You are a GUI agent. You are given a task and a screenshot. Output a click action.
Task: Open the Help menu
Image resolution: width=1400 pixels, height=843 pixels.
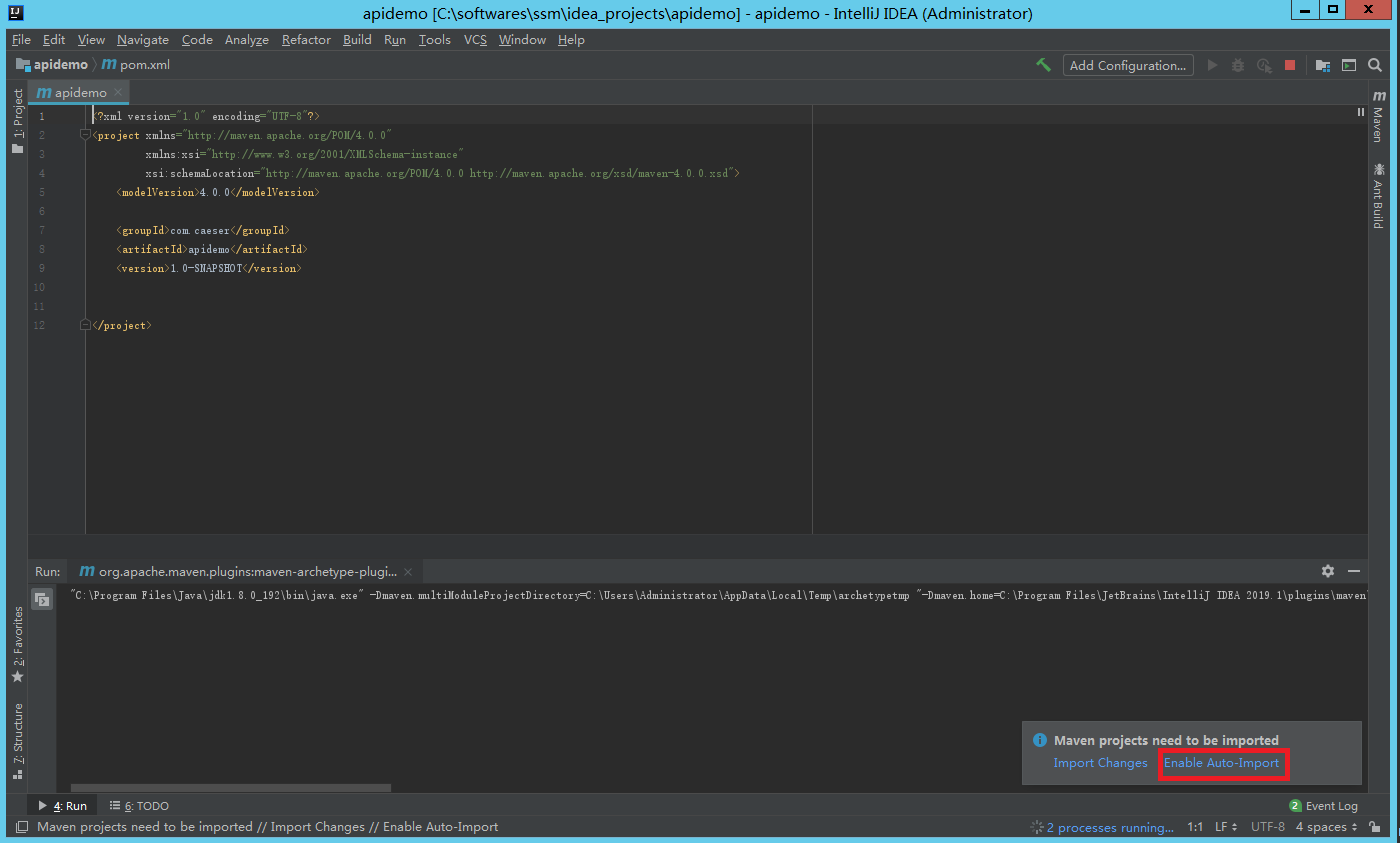[x=571, y=40]
